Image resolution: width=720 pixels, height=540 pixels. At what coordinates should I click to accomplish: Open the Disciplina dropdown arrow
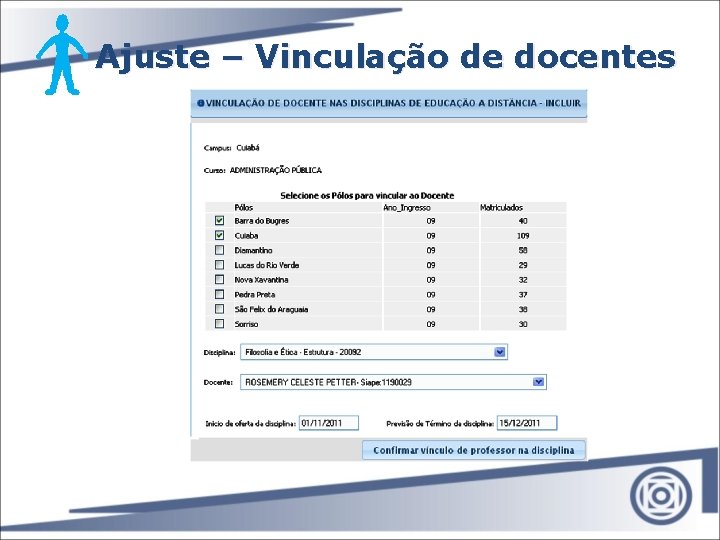point(500,352)
